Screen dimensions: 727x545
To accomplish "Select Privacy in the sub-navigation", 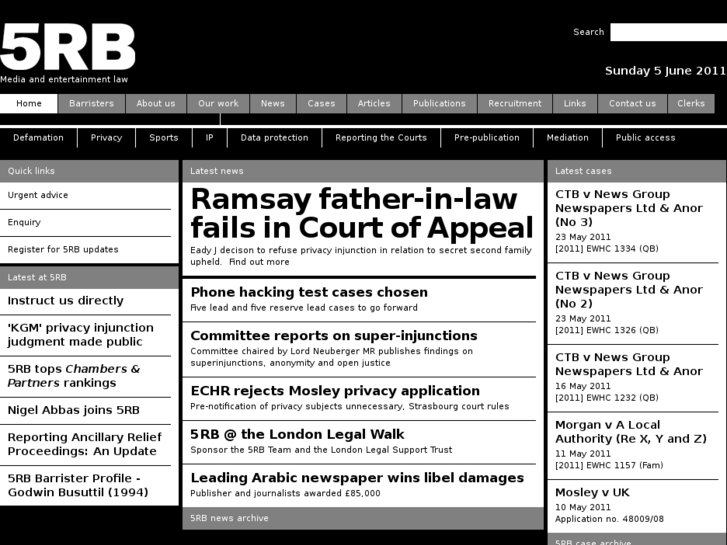I will (x=106, y=138).
